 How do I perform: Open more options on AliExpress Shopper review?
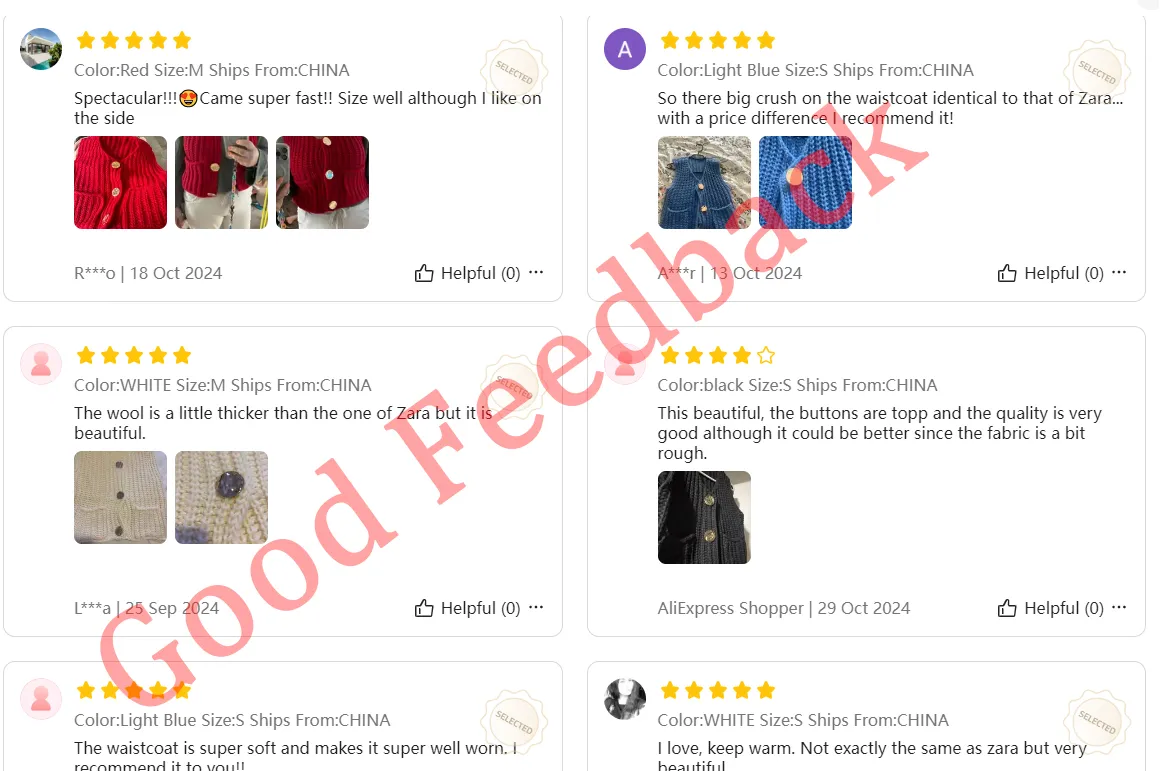pyautogui.click(x=1119, y=607)
